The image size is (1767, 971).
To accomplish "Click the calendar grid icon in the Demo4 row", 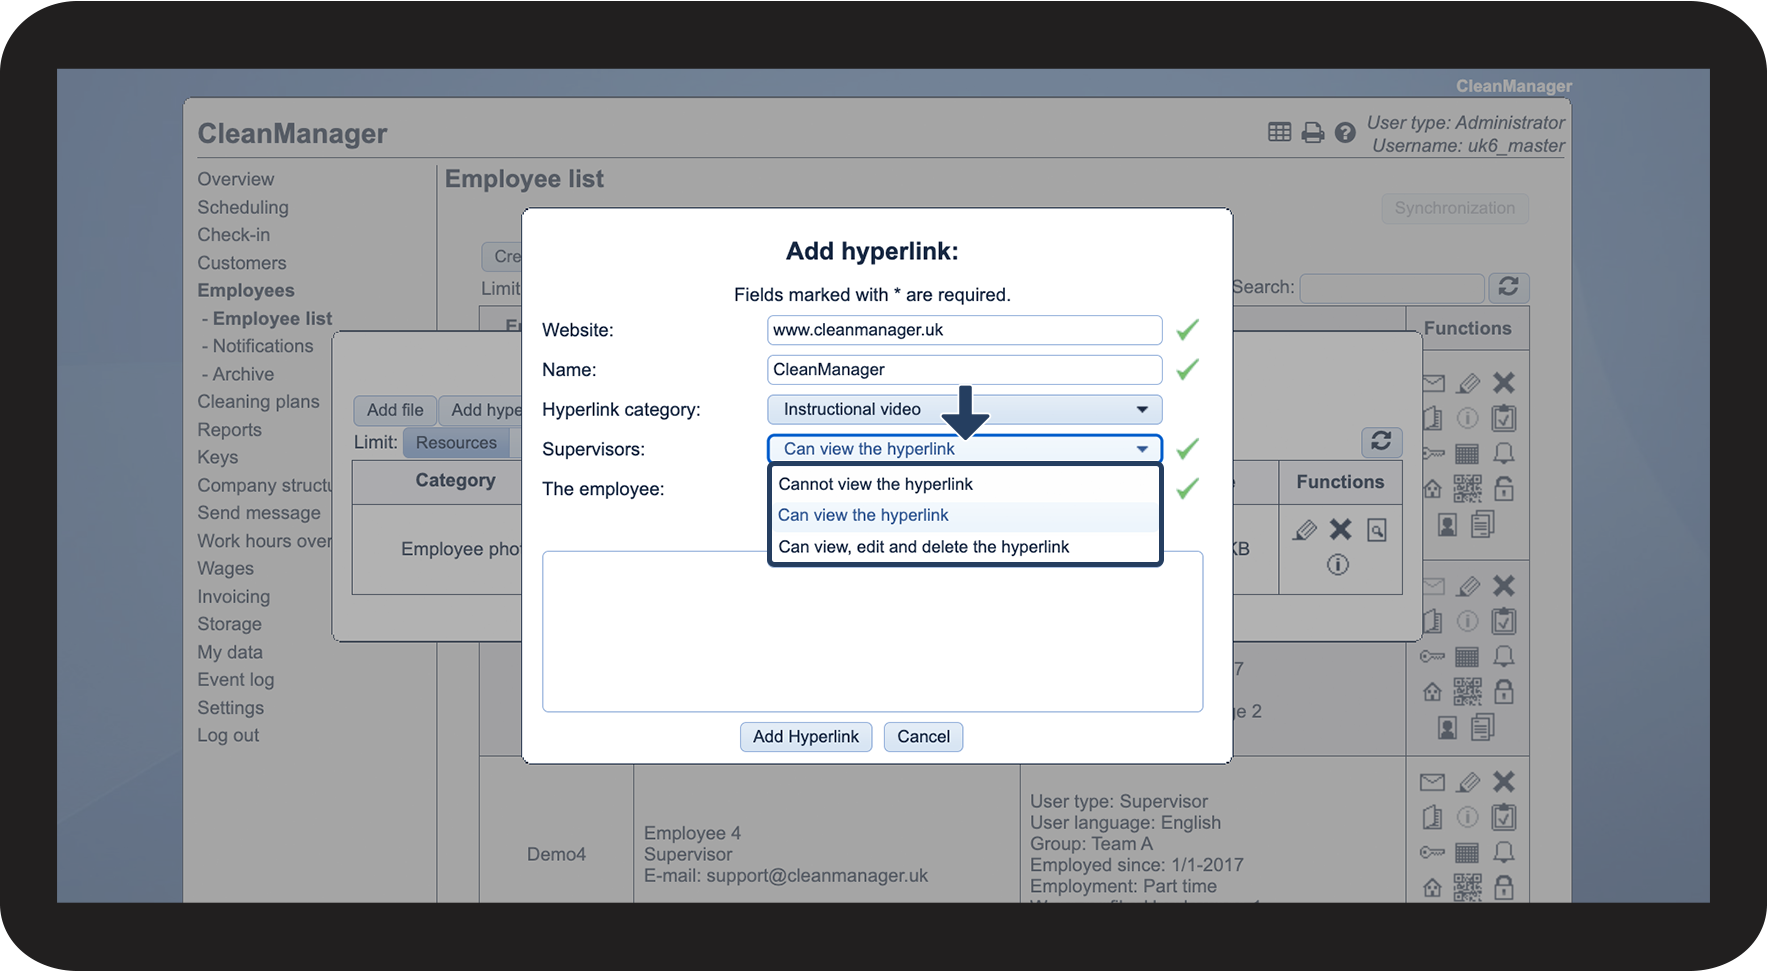I will point(1467,853).
